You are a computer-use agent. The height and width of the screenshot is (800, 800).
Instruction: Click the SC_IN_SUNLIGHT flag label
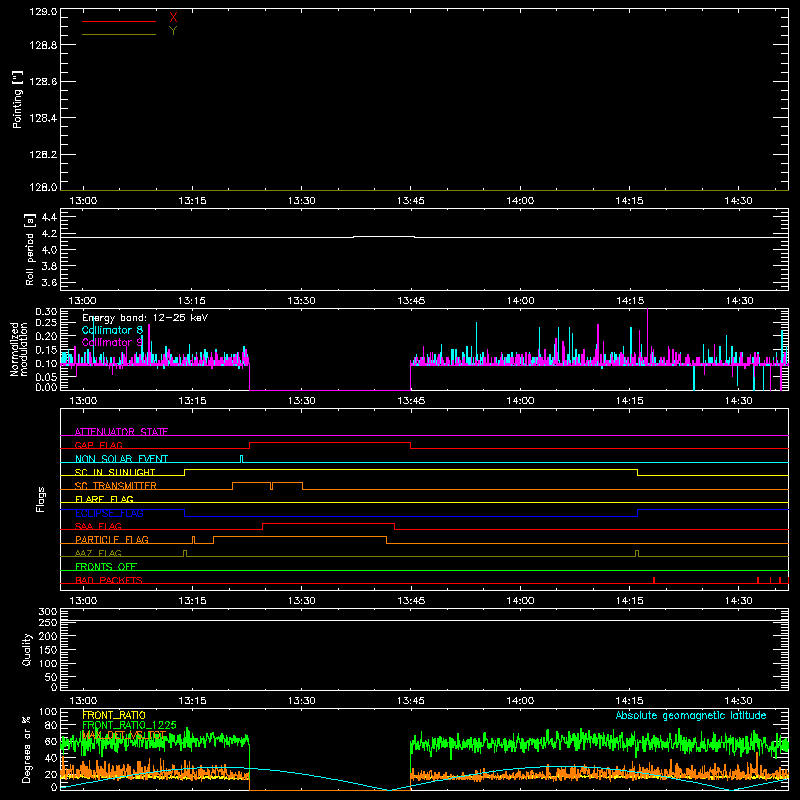(x=115, y=472)
